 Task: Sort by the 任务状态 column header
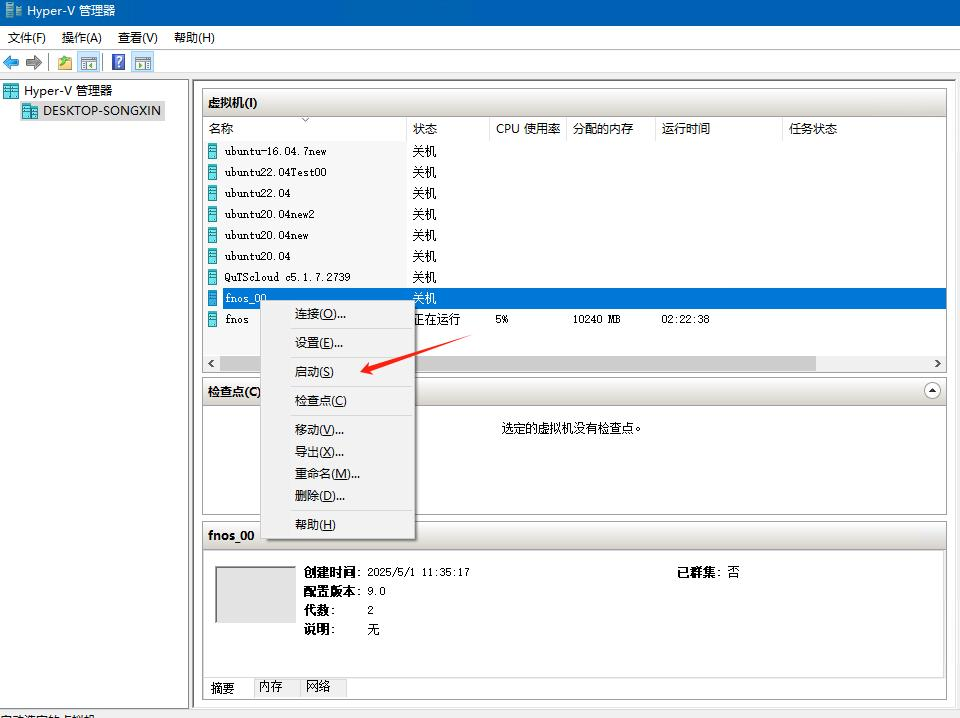[864, 129]
